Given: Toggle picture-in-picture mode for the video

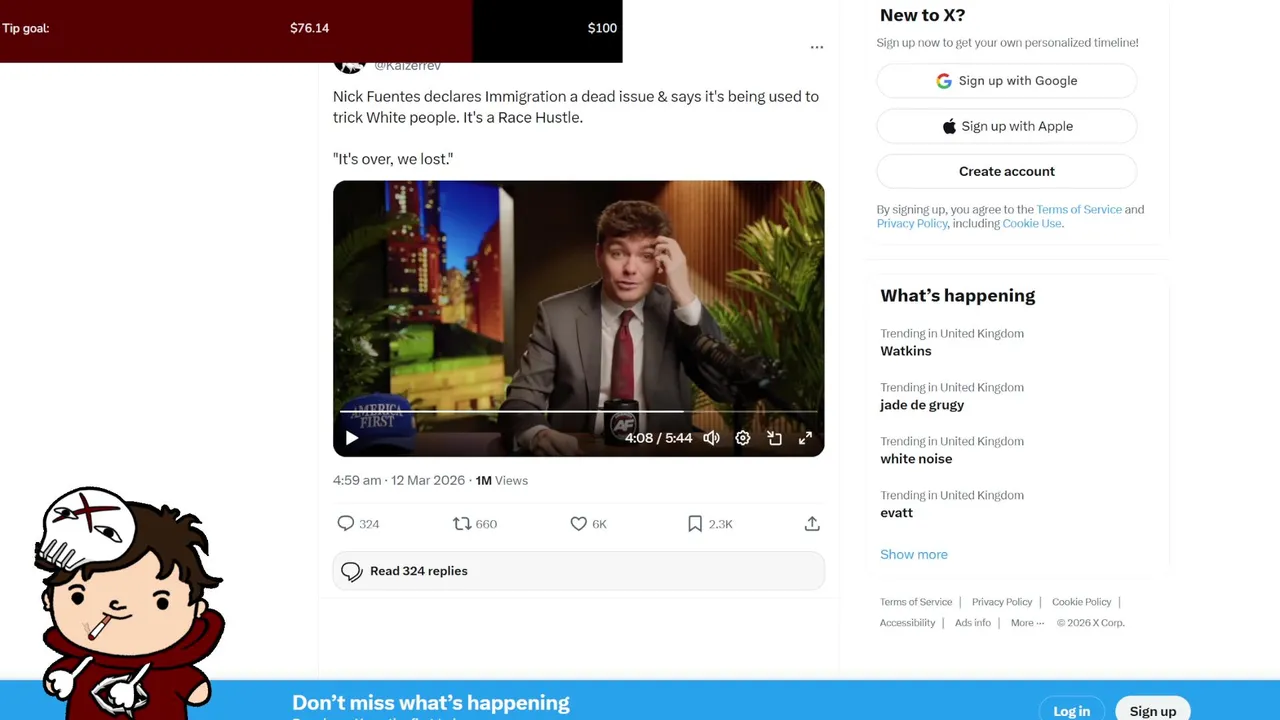Looking at the screenshot, I should [x=774, y=438].
